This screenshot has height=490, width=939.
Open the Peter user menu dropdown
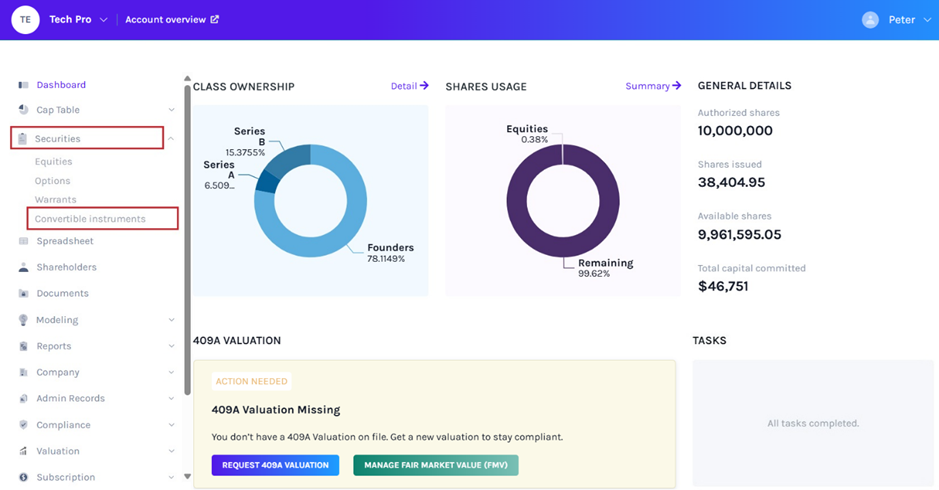point(926,20)
